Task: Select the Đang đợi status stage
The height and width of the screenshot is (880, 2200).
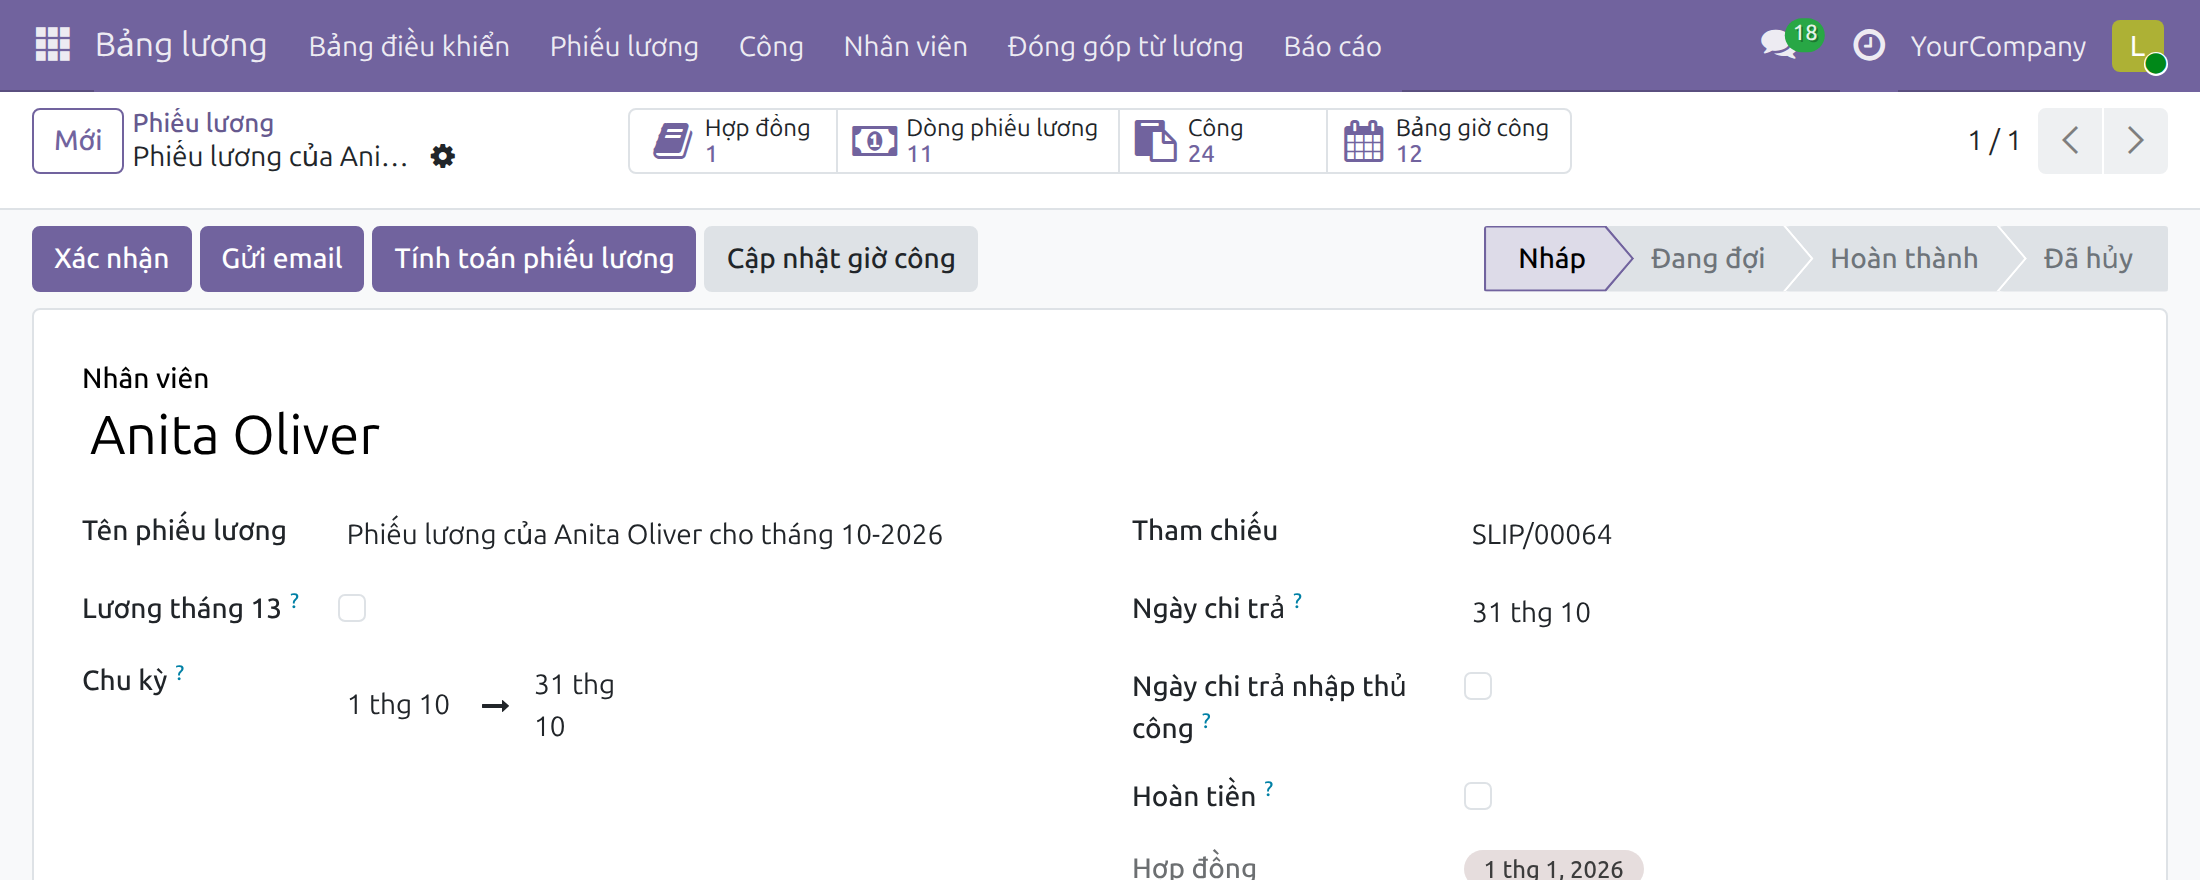Action: pyautogui.click(x=1708, y=259)
